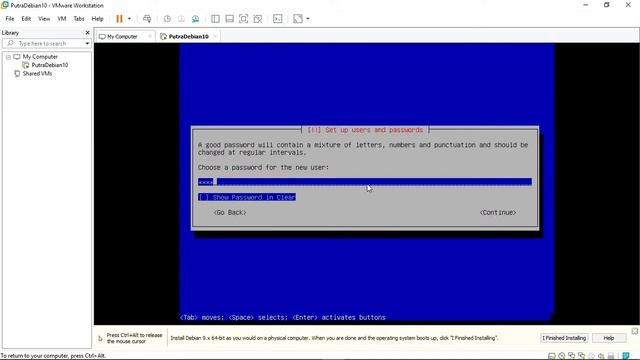Viewport: 640px width, 360px height.
Task: Click the stretch guest display icon
Action: 298,19
